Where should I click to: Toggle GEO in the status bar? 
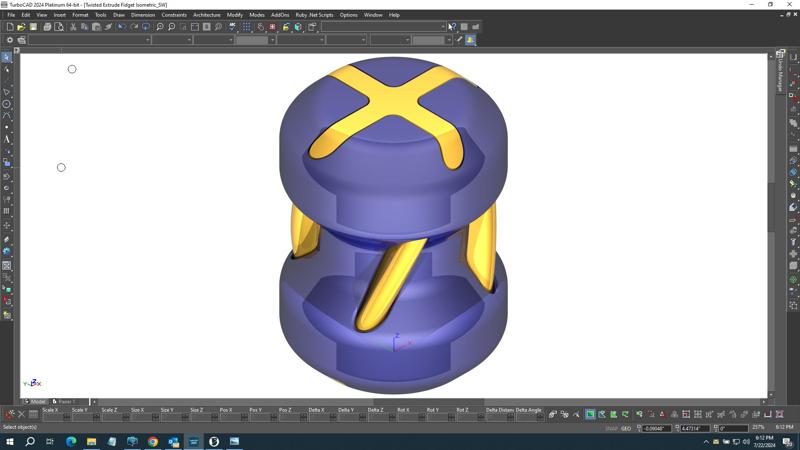coord(626,428)
